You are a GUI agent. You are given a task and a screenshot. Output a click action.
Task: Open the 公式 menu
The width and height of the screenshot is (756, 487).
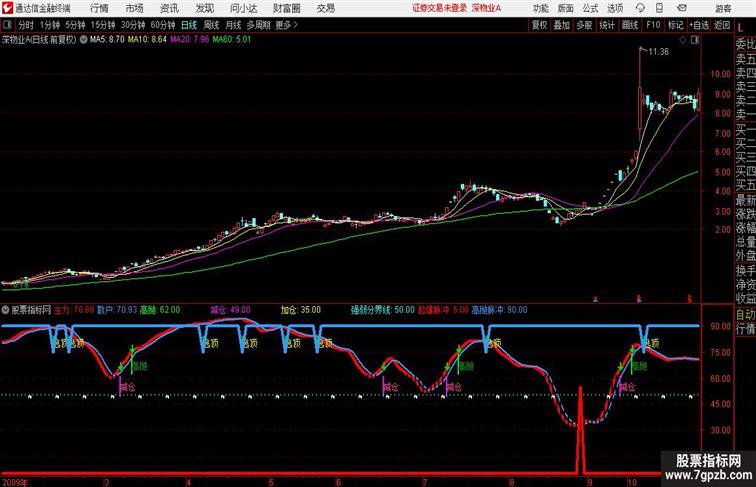point(590,8)
